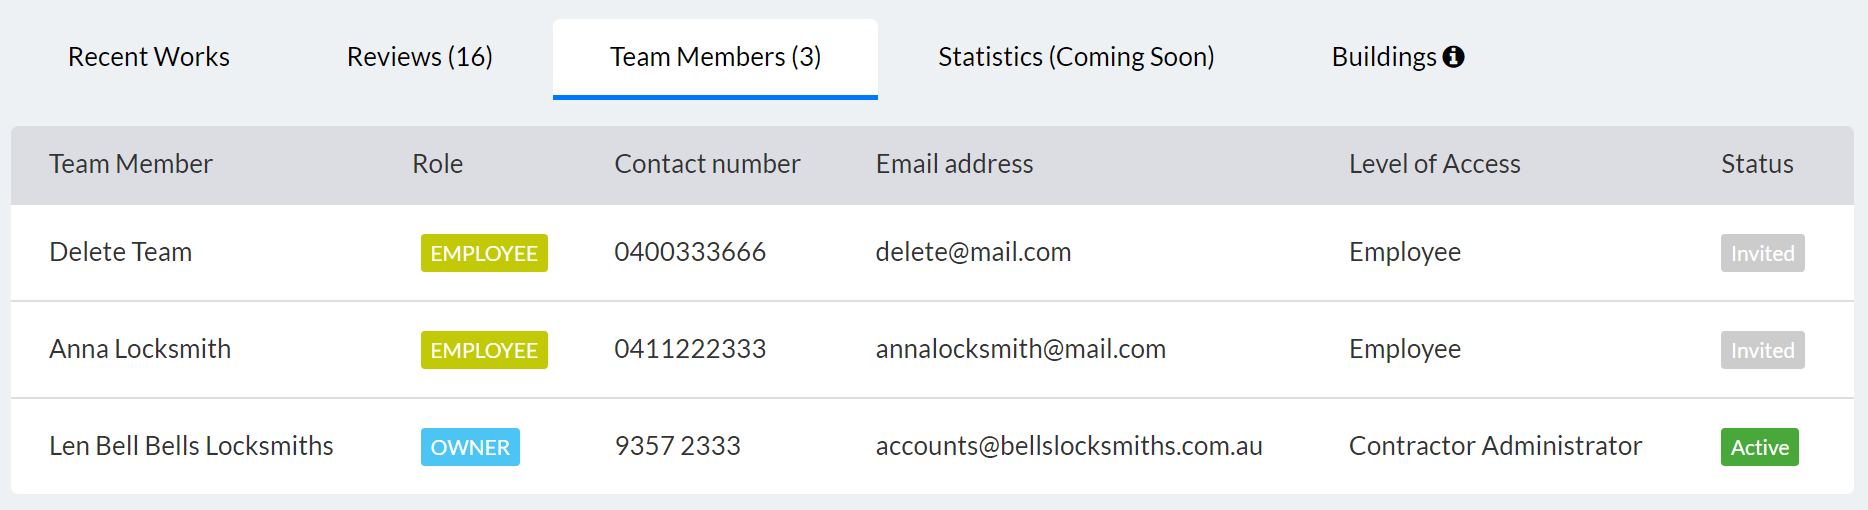This screenshot has width=1868, height=510.
Task: Switch to the Reviews (16) tab
Action: (420, 57)
